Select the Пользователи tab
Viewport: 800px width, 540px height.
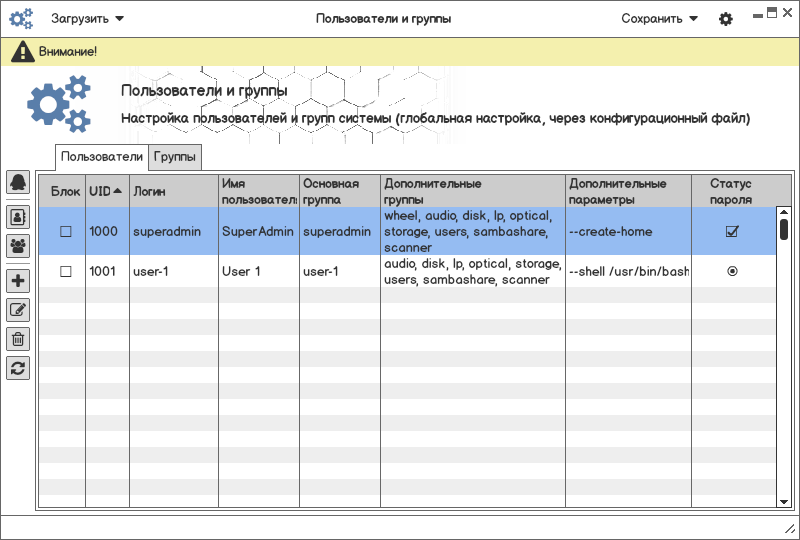point(102,157)
